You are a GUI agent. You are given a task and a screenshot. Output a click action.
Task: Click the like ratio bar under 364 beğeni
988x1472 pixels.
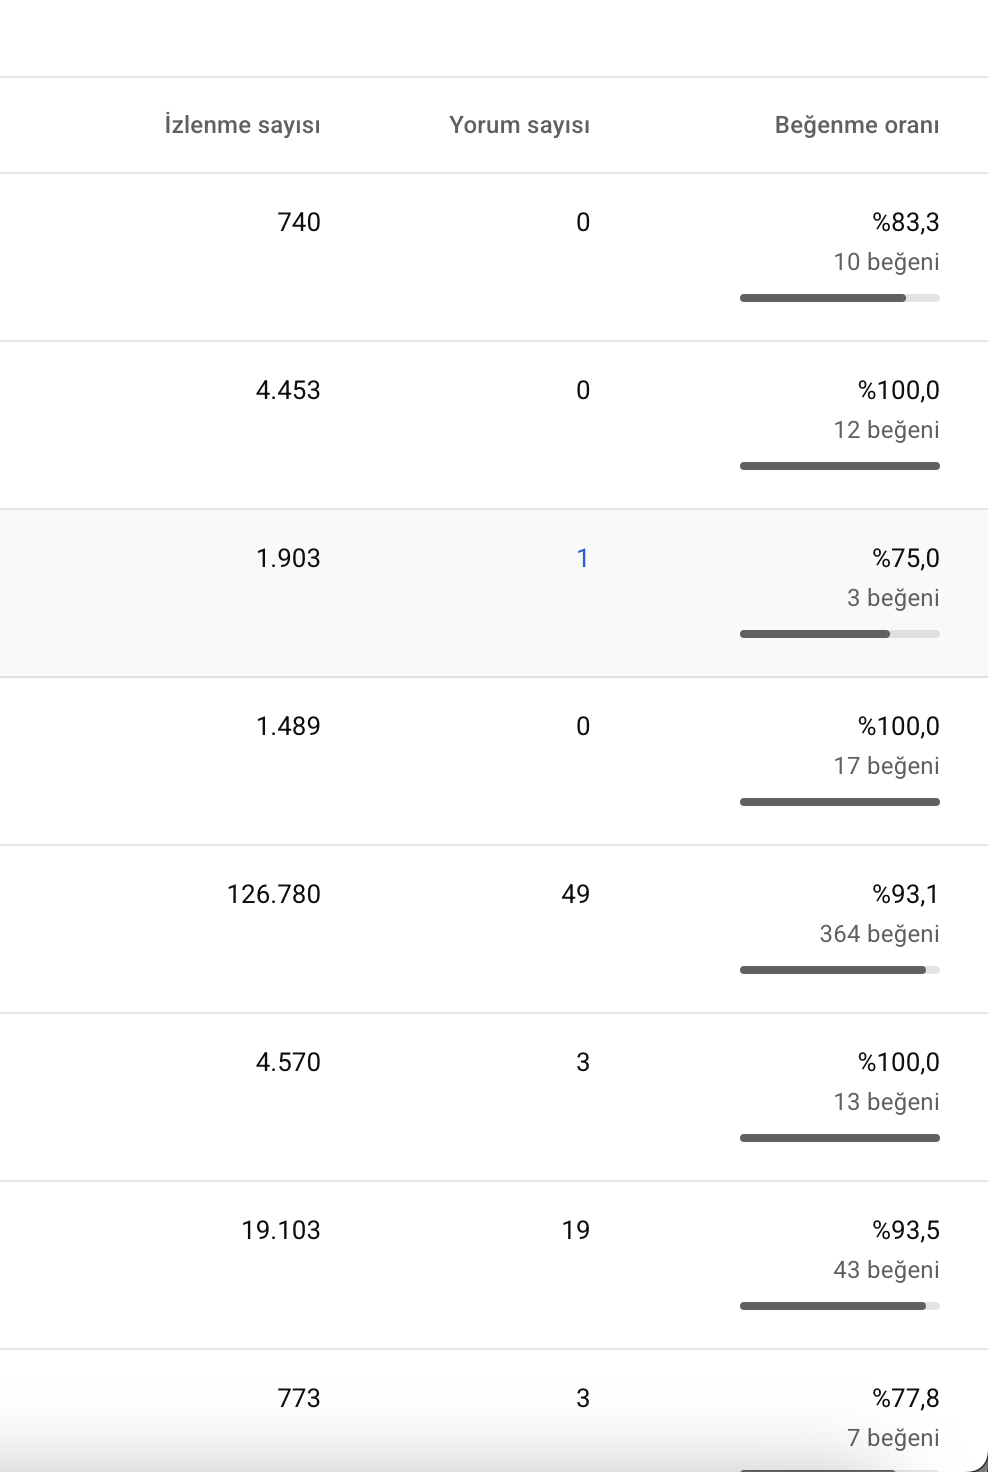tap(840, 970)
